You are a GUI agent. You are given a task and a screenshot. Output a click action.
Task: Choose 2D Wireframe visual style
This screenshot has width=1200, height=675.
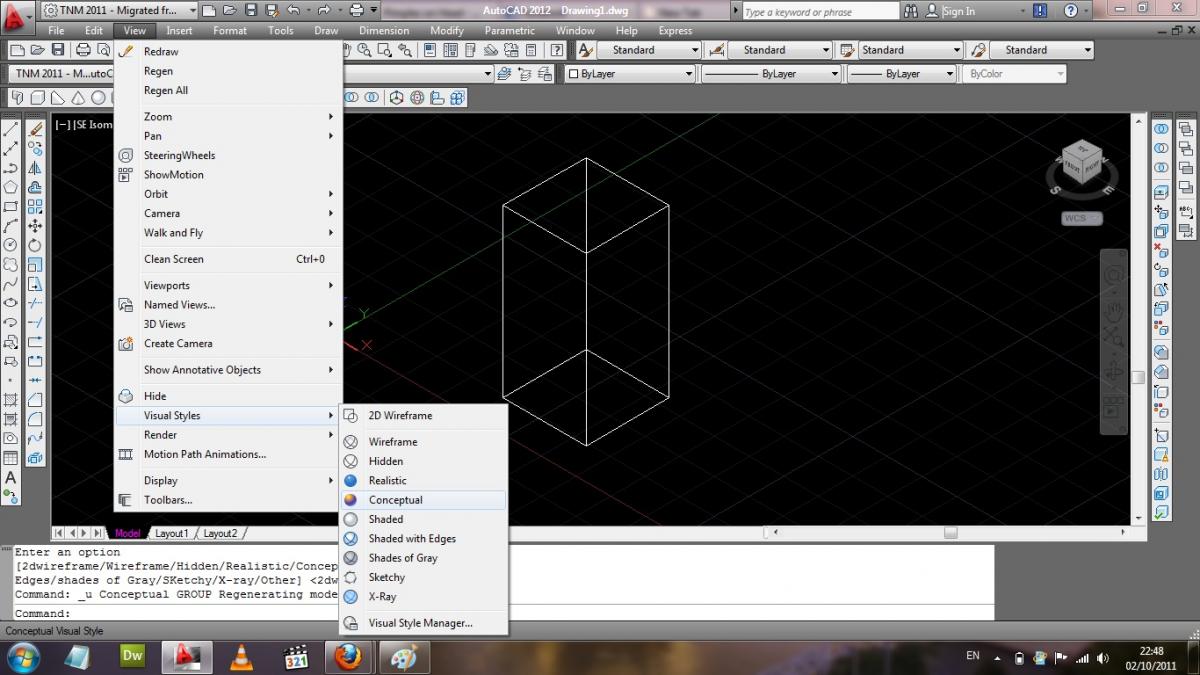tap(423, 416)
